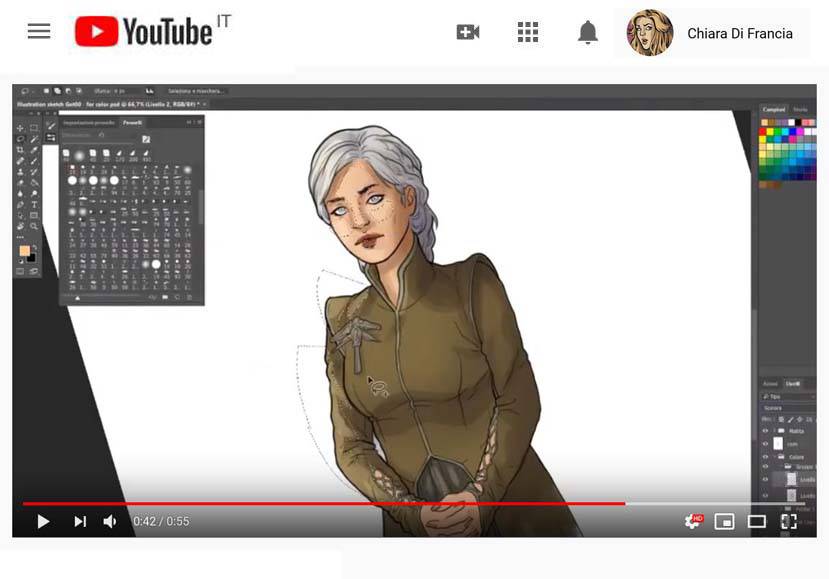Hide the Matita layer group
Screen dimensions: 829x579
(x=765, y=431)
